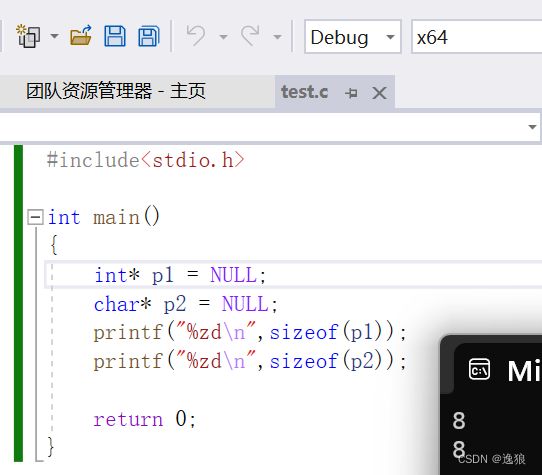Click the 'return 0;' line

pyautogui.click(x=144, y=419)
